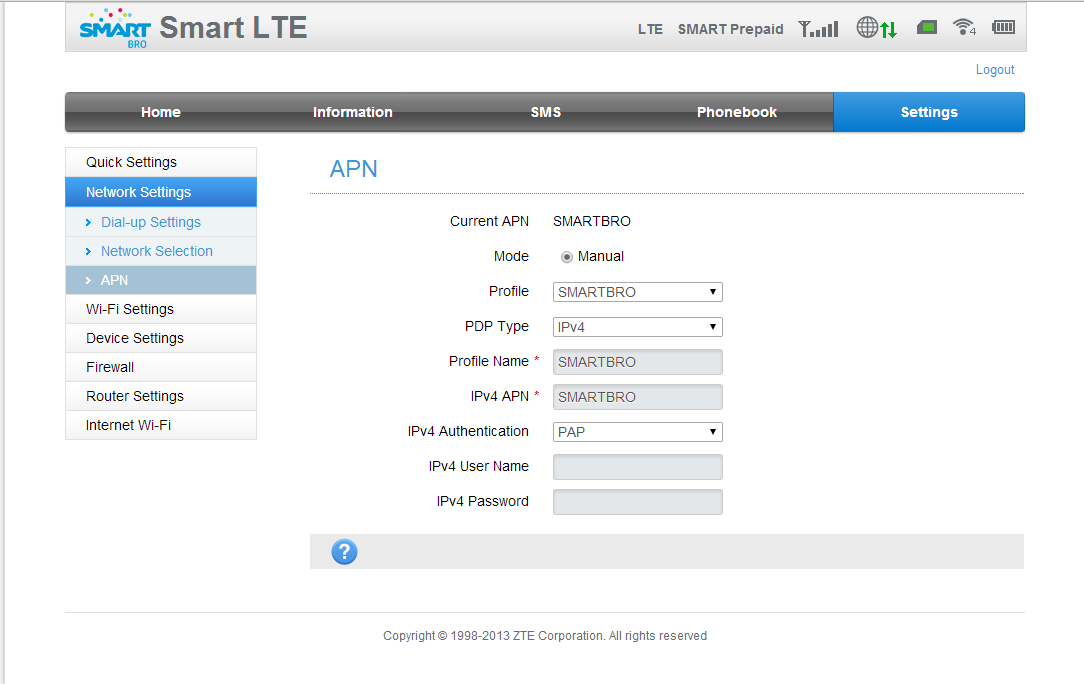
Task: Click the IPv4 User Name field
Action: [x=637, y=467]
